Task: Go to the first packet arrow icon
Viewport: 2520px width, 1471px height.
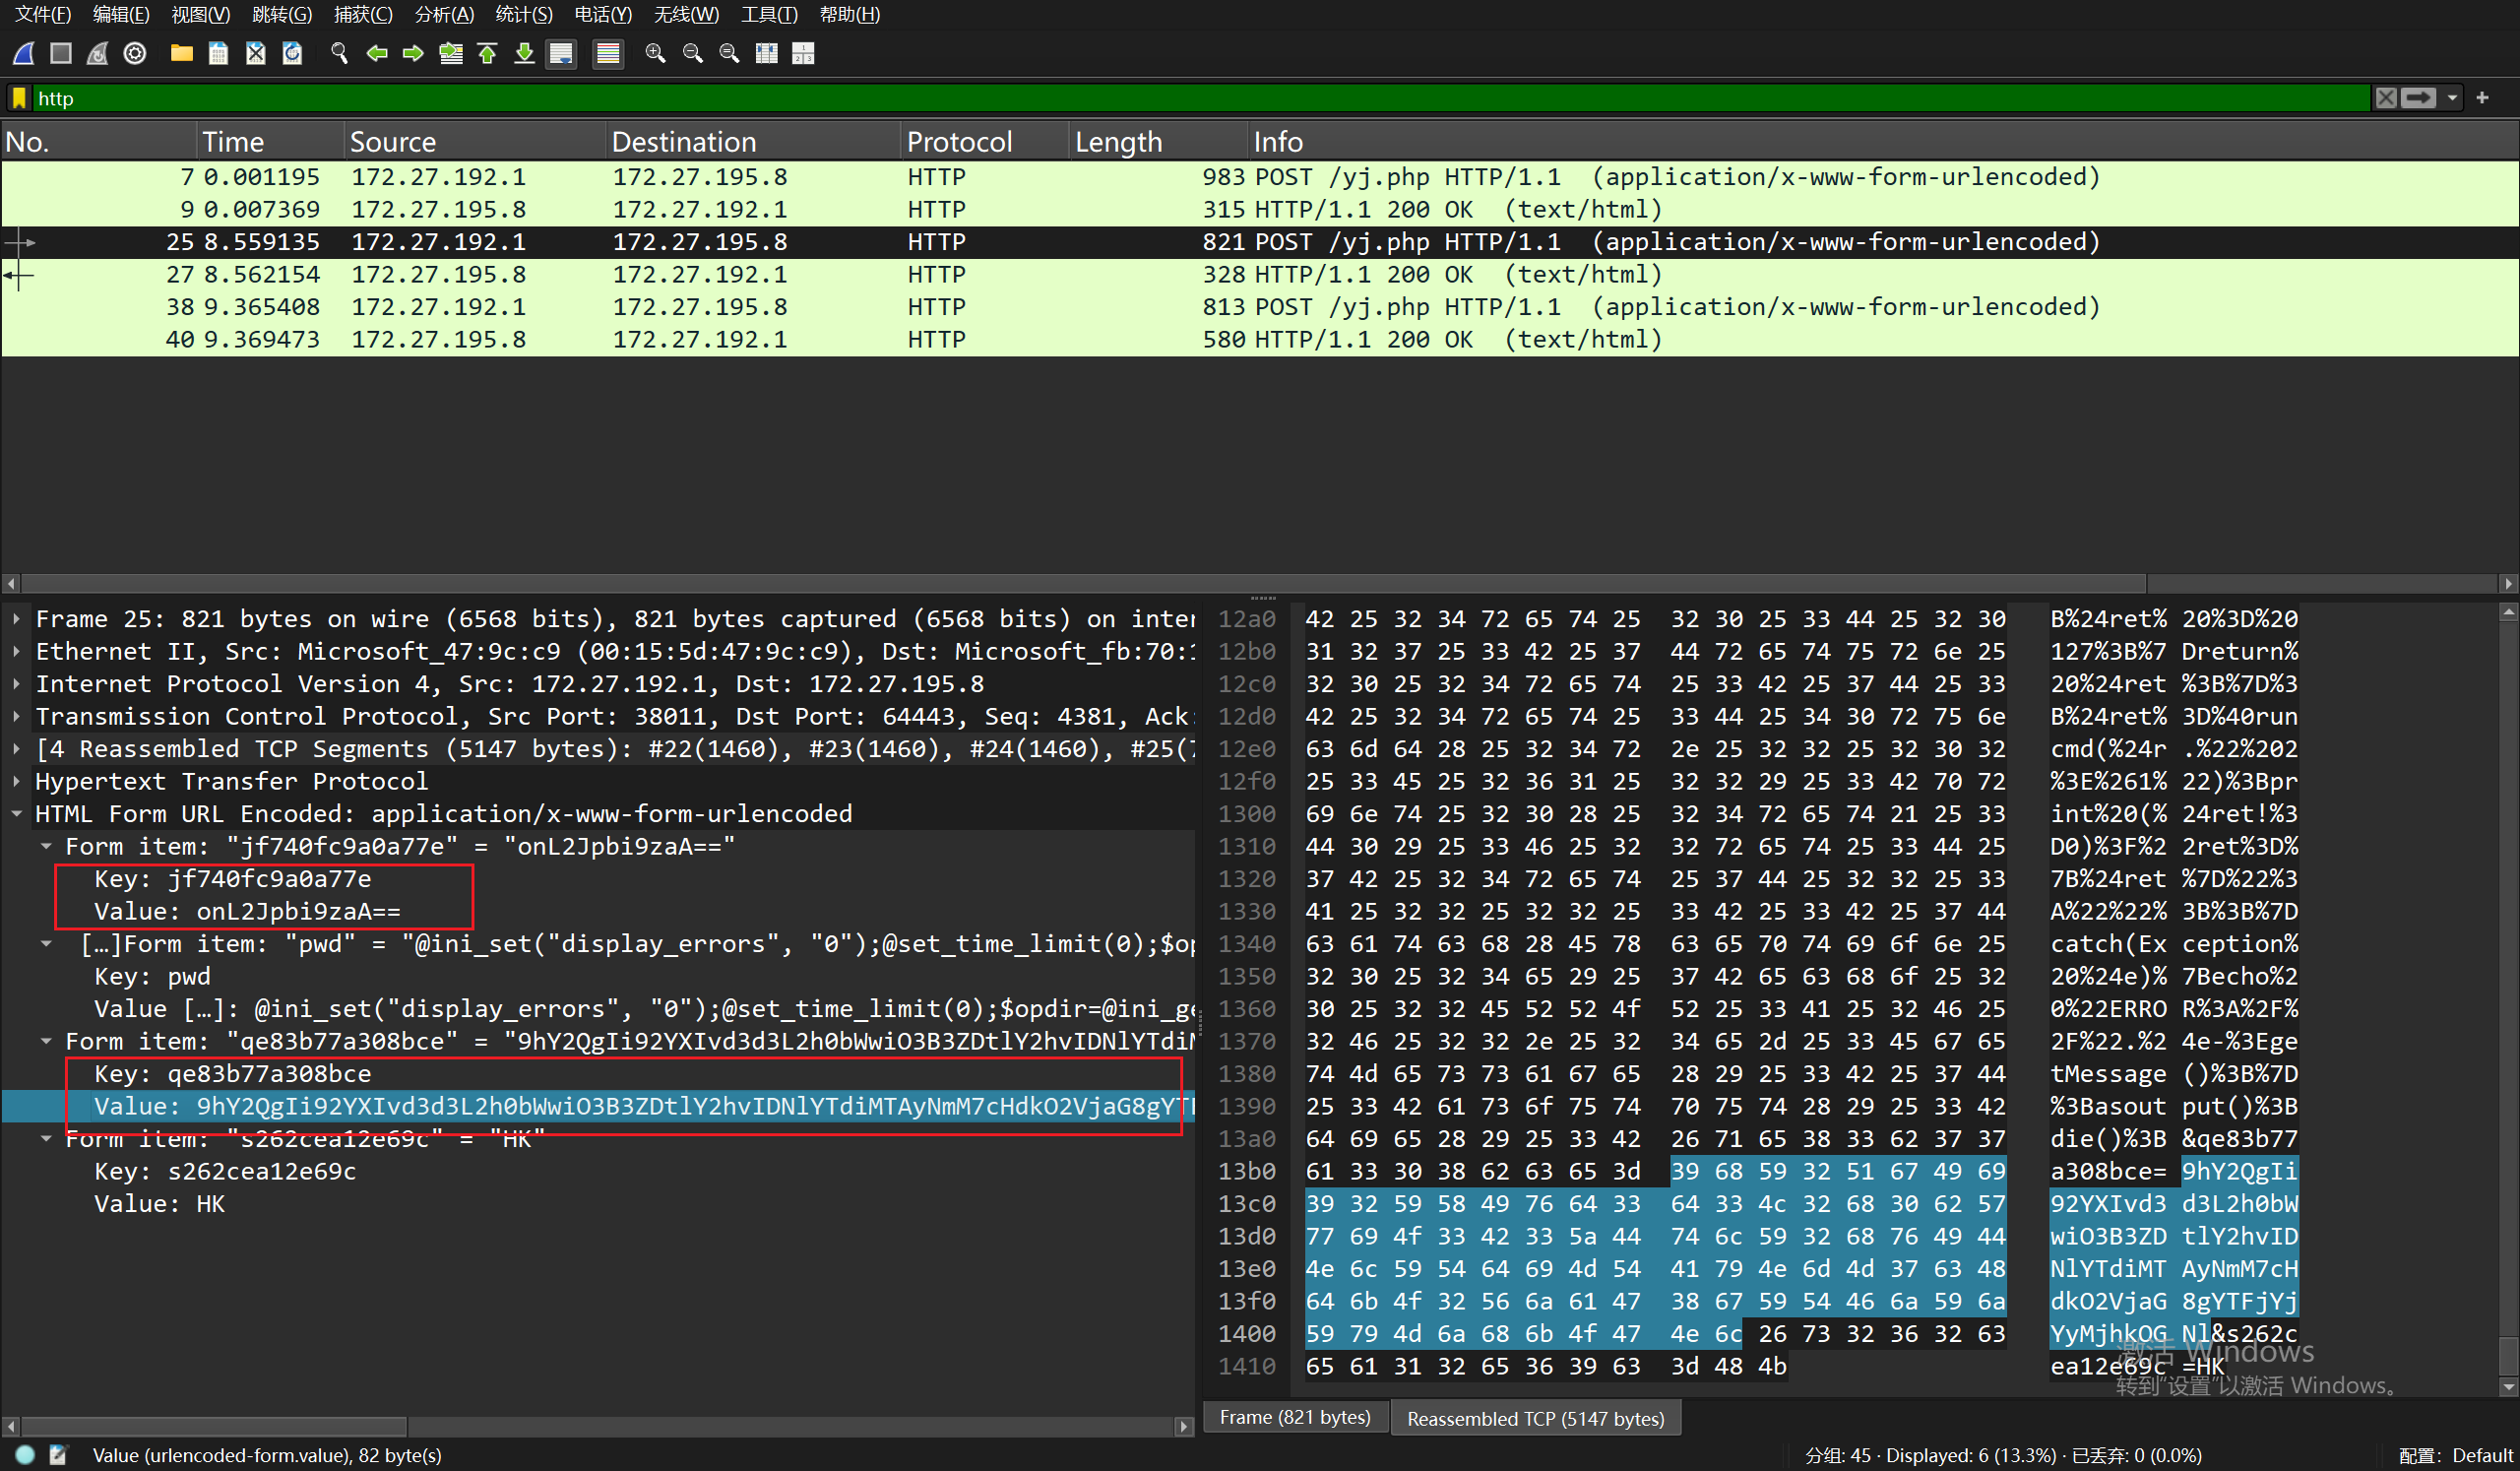Action: (488, 53)
